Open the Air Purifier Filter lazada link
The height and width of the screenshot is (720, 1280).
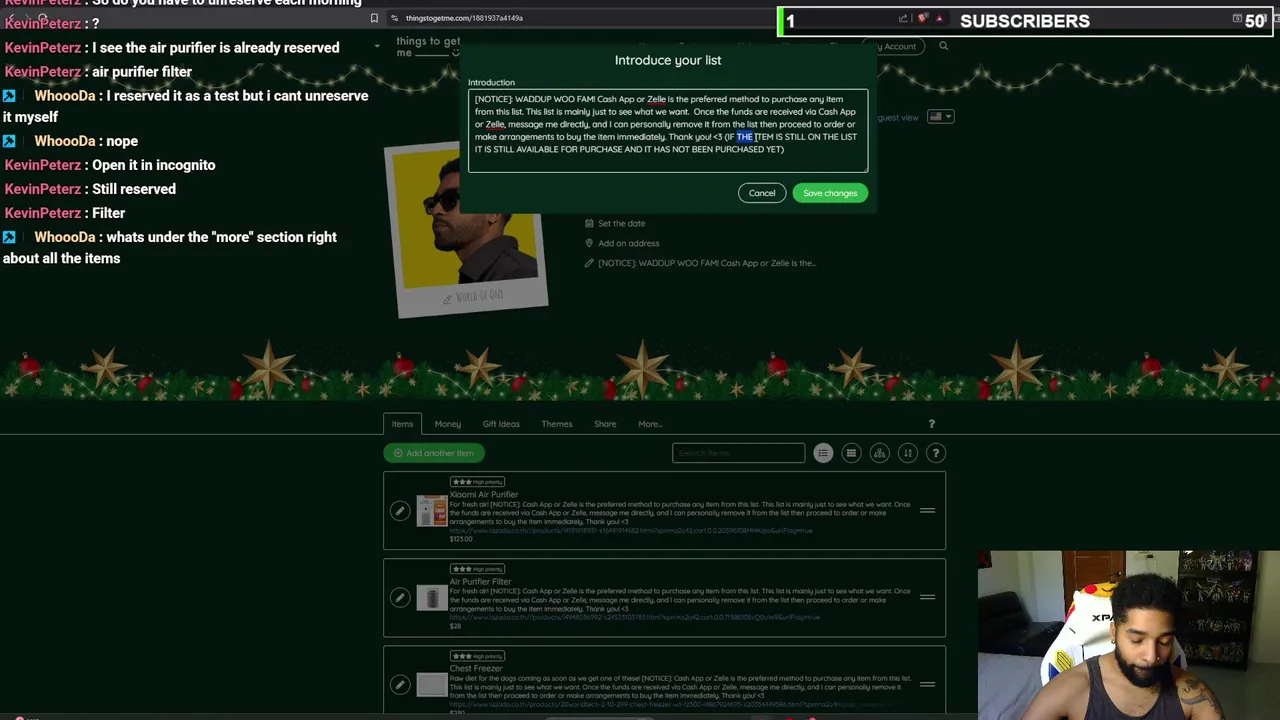(634, 618)
